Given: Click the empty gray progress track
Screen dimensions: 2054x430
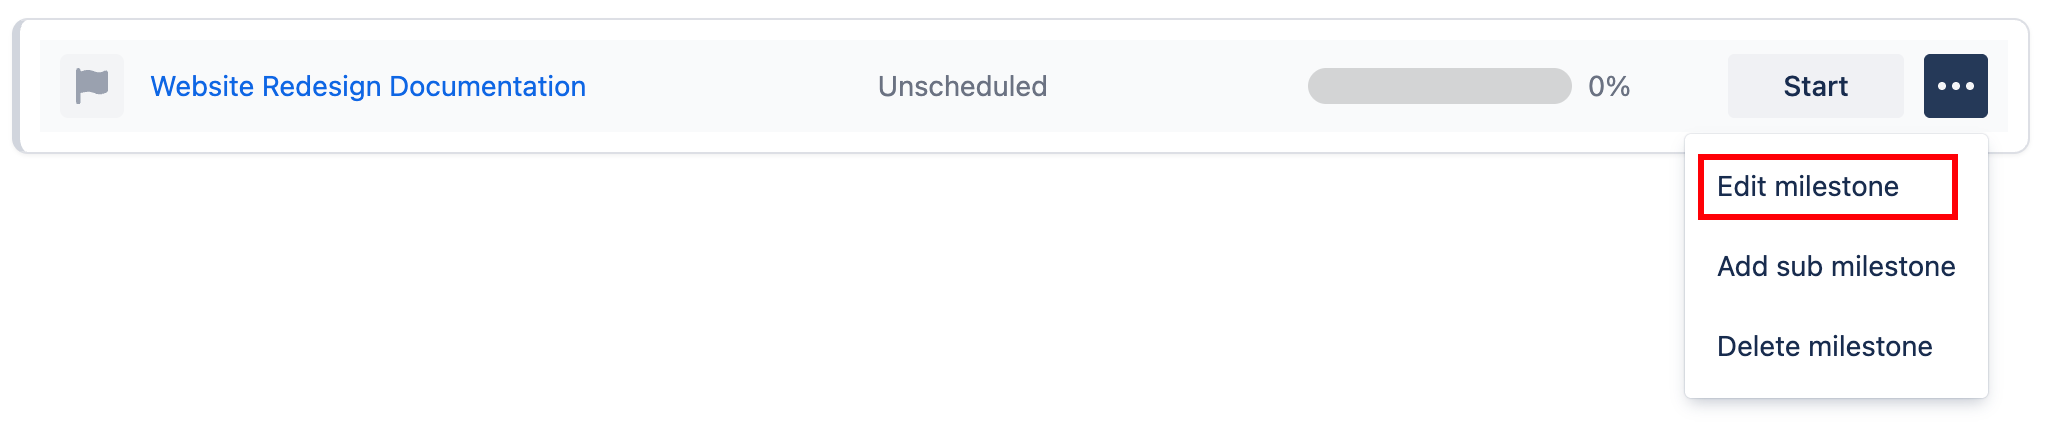Looking at the screenshot, I should 1439,86.
